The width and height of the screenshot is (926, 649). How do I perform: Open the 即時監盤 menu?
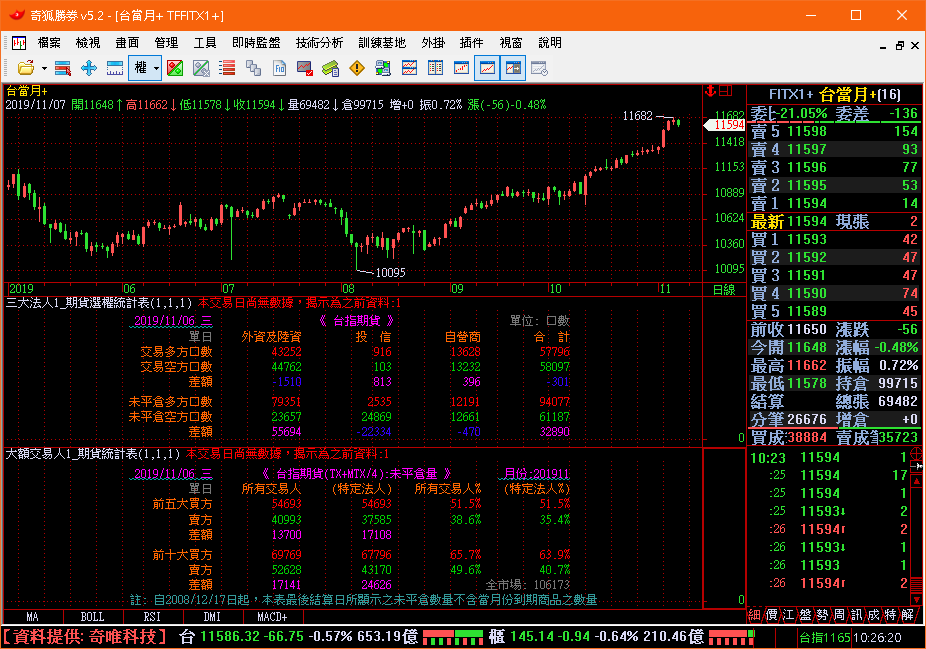(256, 43)
